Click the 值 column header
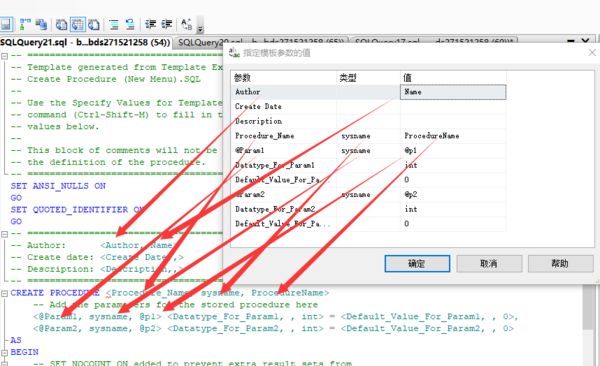Viewport: 600px width, 366px height. [x=453, y=78]
